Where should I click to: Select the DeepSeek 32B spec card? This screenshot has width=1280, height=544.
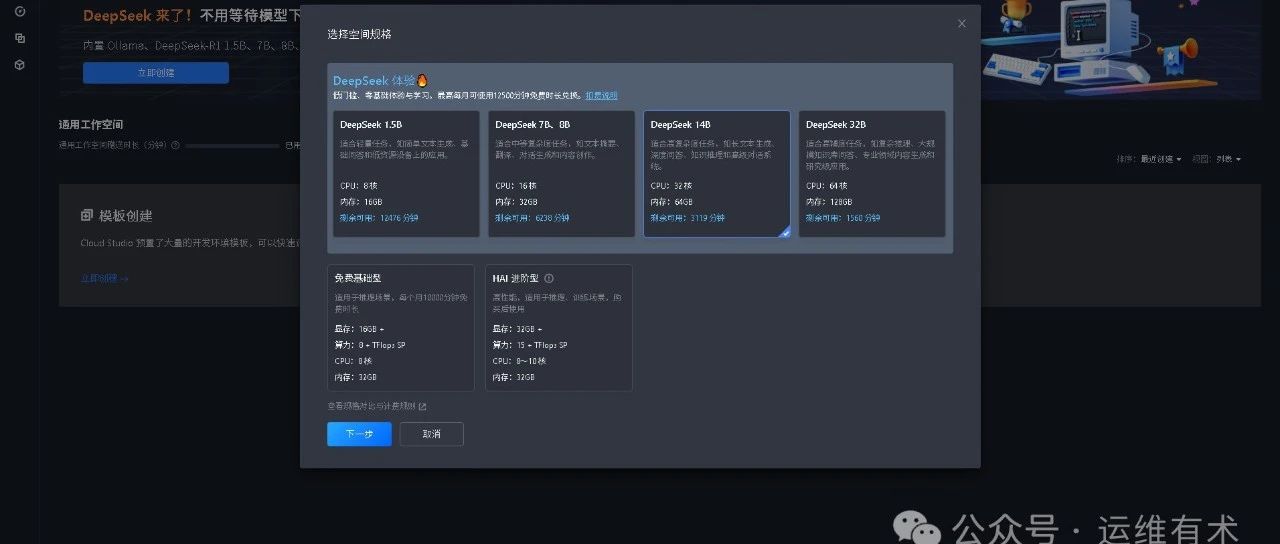tap(872, 174)
